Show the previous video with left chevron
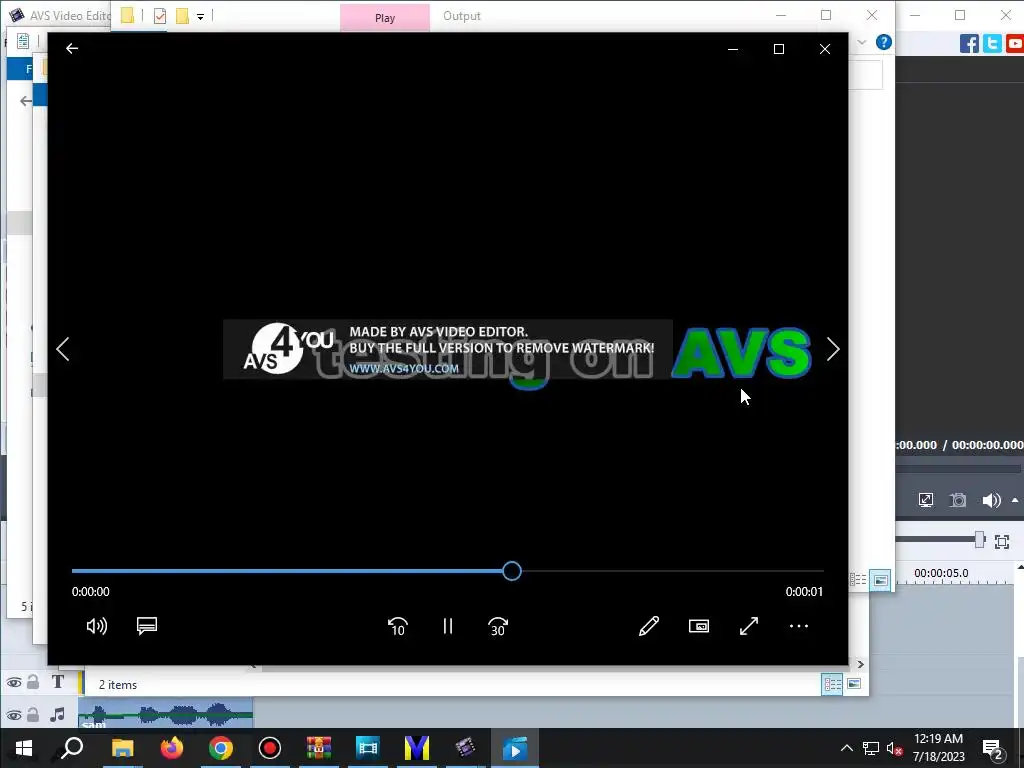1024x768 pixels. click(x=63, y=349)
